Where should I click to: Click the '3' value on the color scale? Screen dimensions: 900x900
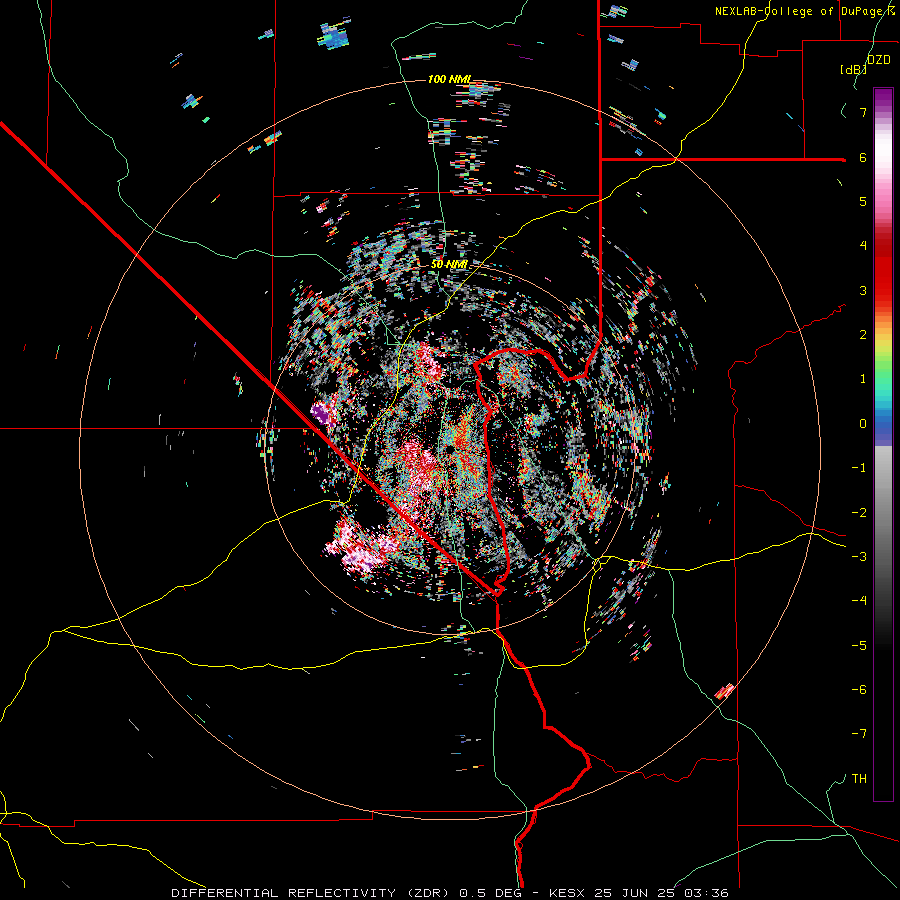[x=863, y=290]
